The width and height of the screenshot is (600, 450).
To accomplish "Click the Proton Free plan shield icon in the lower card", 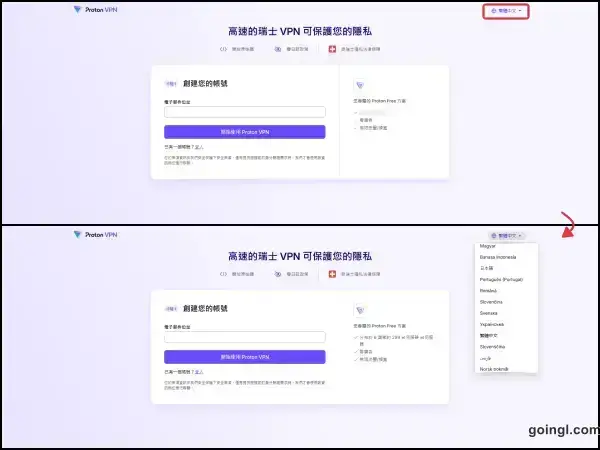I will pyautogui.click(x=359, y=311).
